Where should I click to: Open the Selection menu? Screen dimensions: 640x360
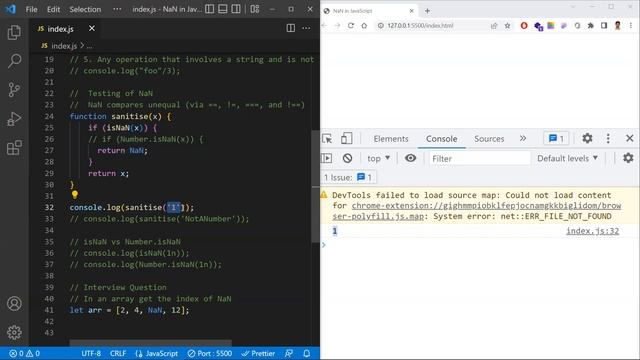(85, 9)
